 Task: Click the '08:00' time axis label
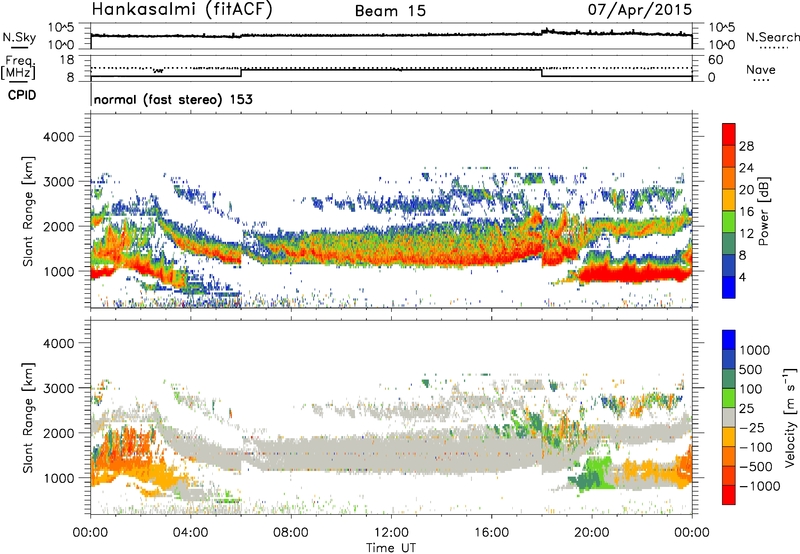pyautogui.click(x=291, y=533)
